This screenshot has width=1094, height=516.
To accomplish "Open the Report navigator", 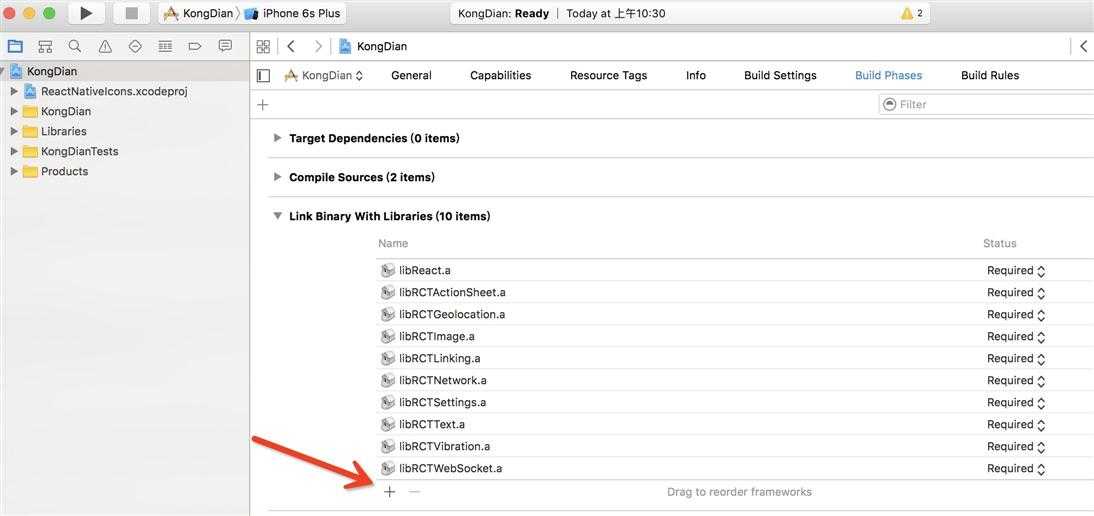I will point(225,47).
